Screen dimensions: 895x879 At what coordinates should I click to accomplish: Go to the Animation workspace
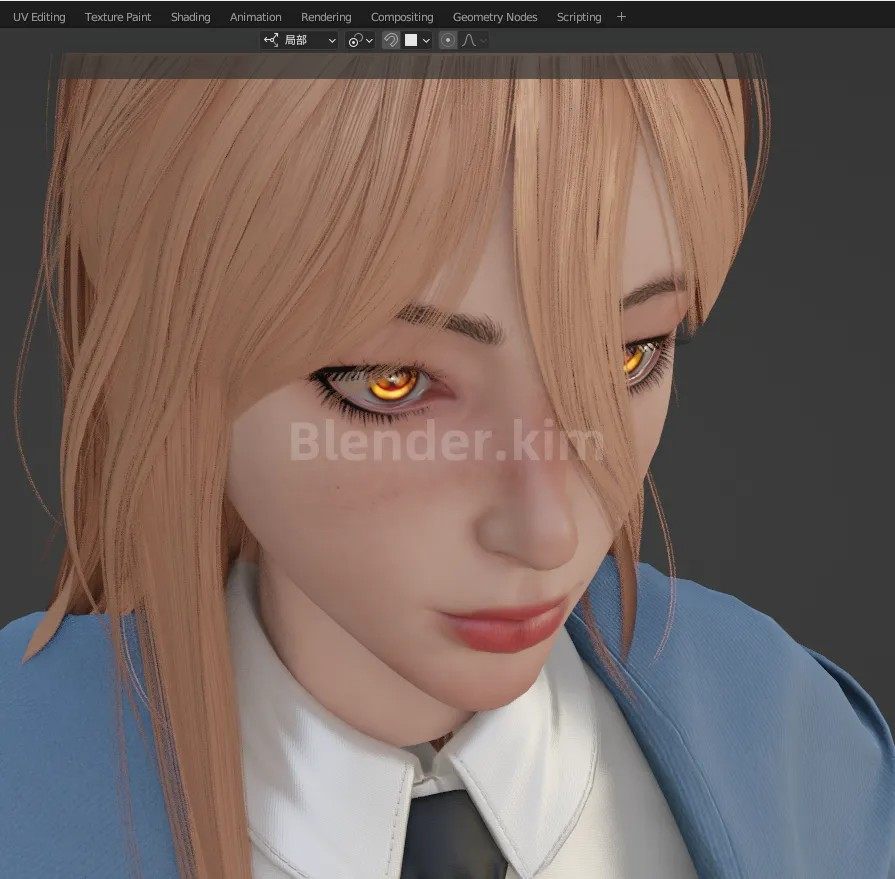(x=255, y=17)
